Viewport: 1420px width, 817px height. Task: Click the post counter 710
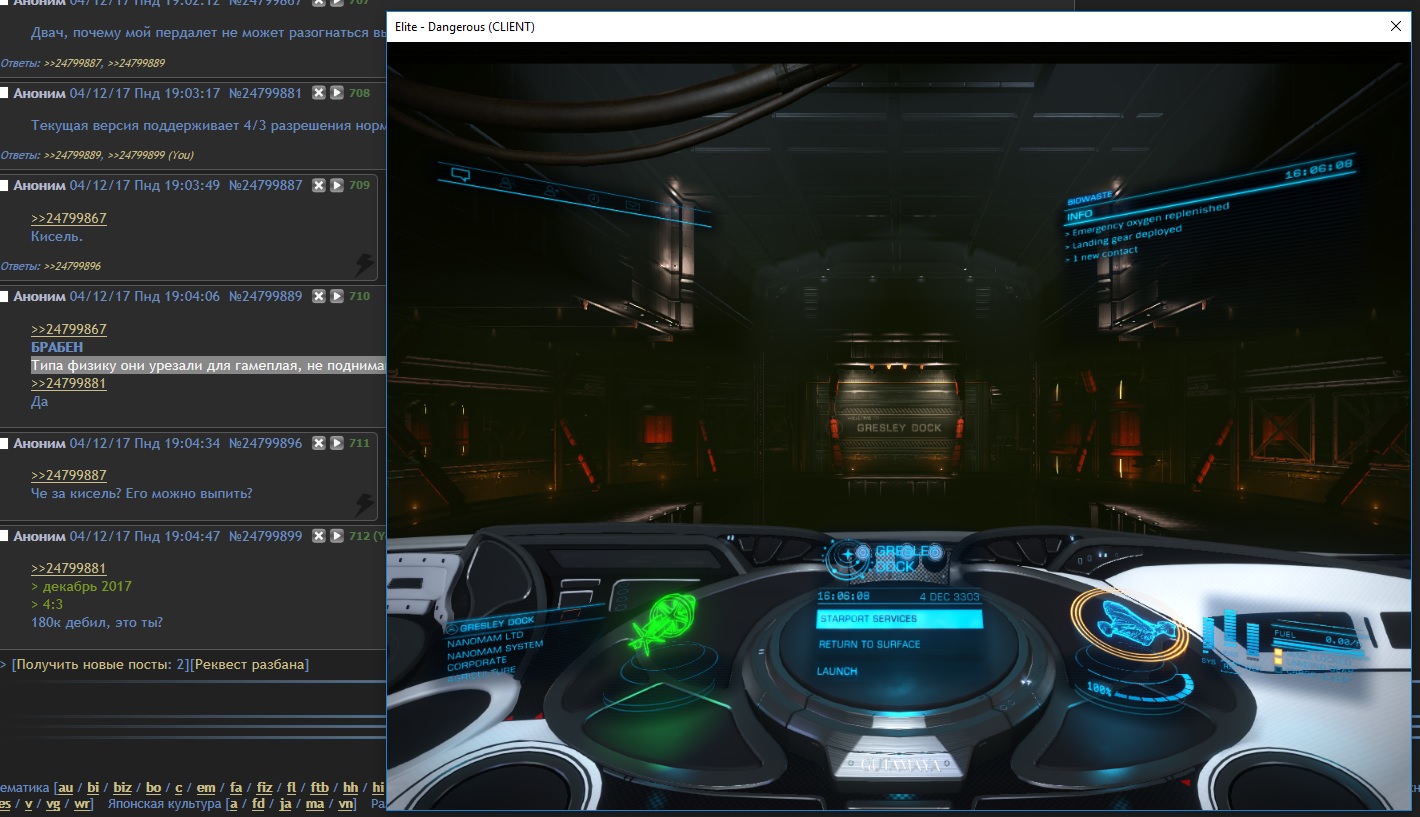coord(358,296)
